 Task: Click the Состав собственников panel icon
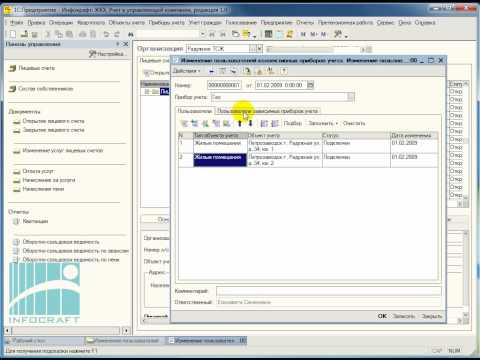click(x=13, y=89)
